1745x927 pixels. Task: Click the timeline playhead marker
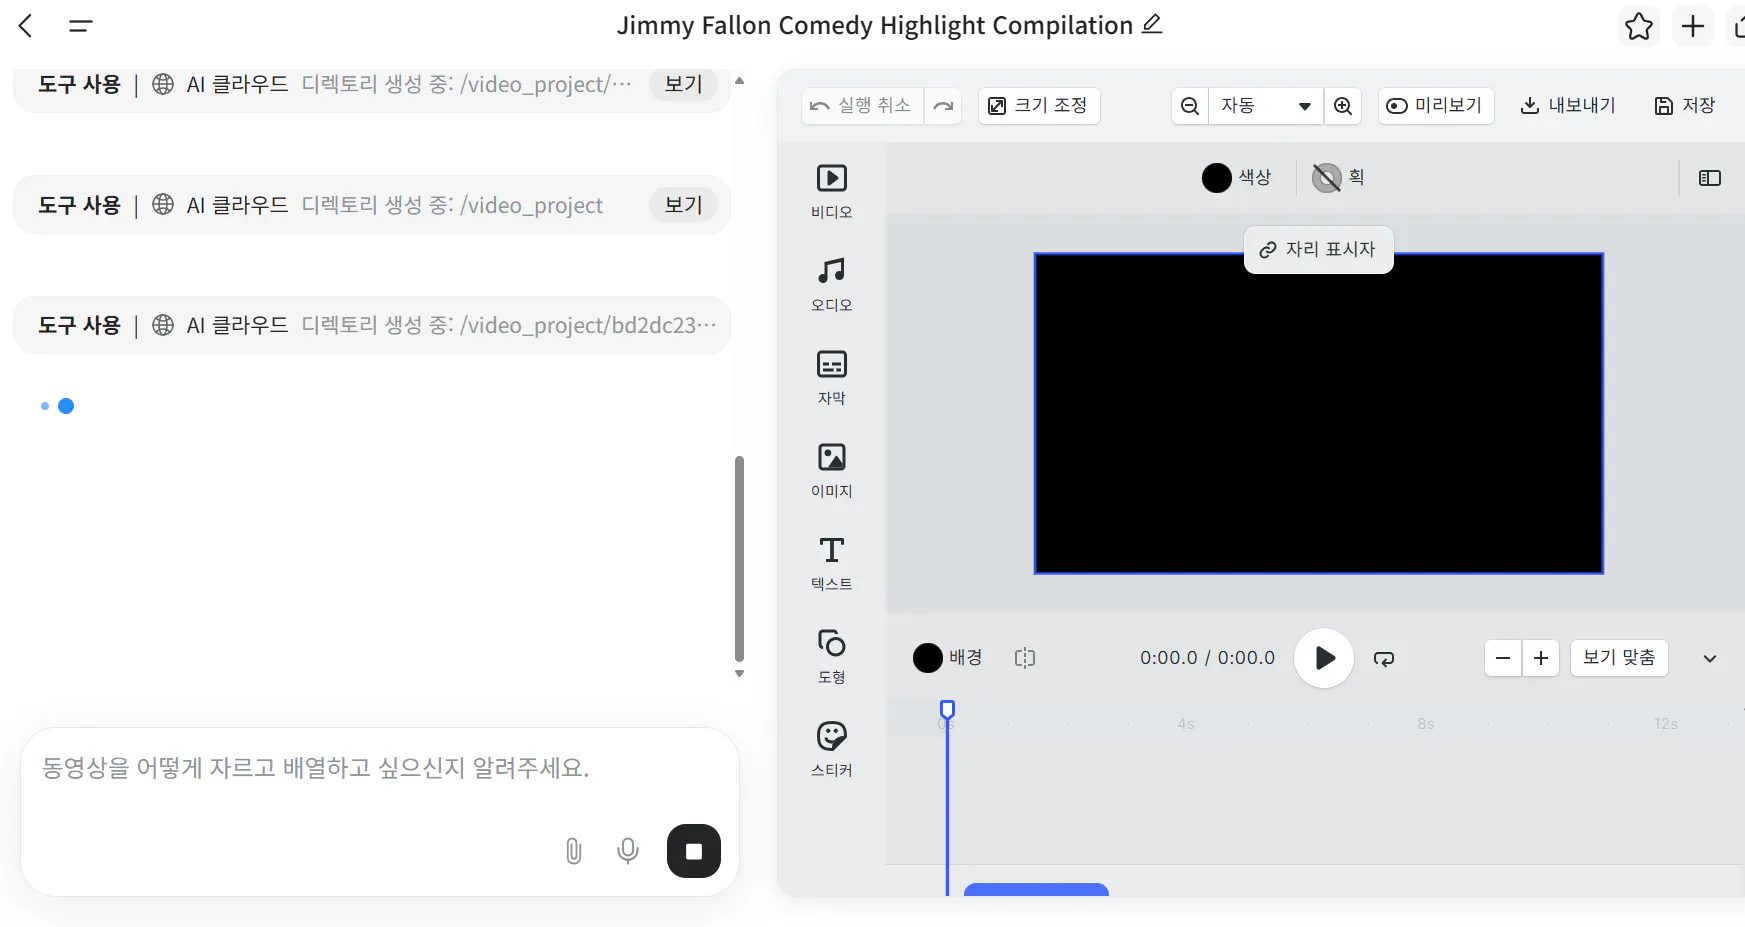[947, 710]
